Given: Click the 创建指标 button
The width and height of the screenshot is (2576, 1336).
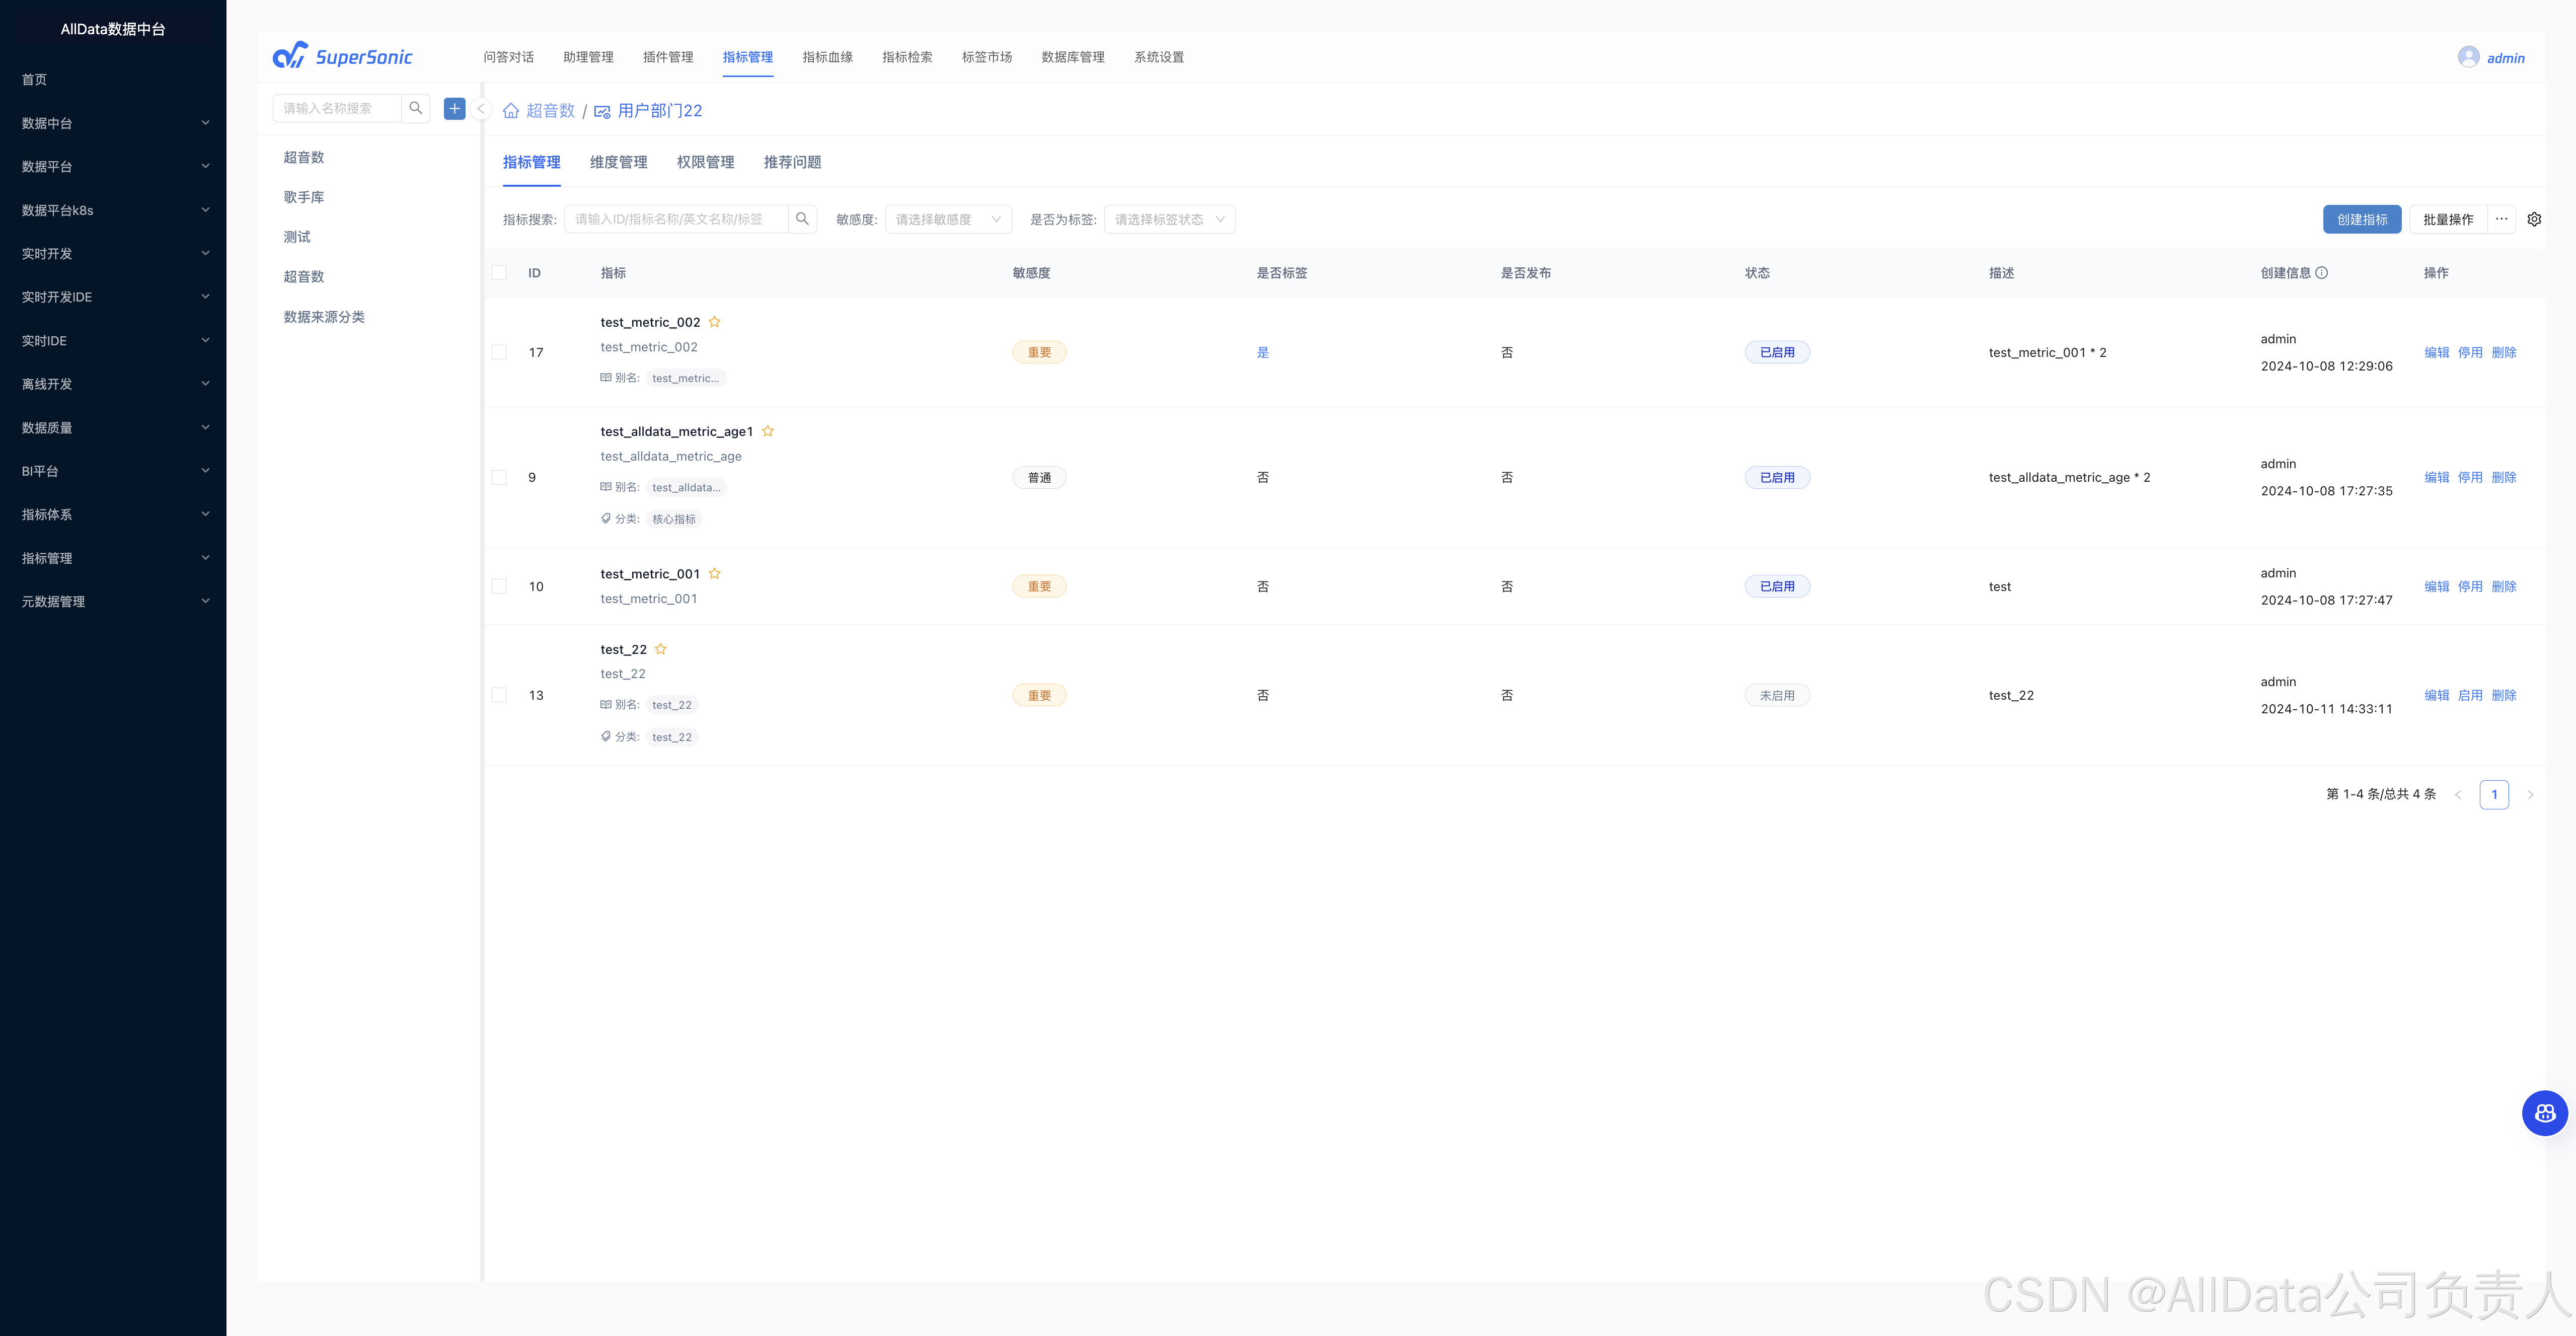Looking at the screenshot, I should pyautogui.click(x=2361, y=219).
